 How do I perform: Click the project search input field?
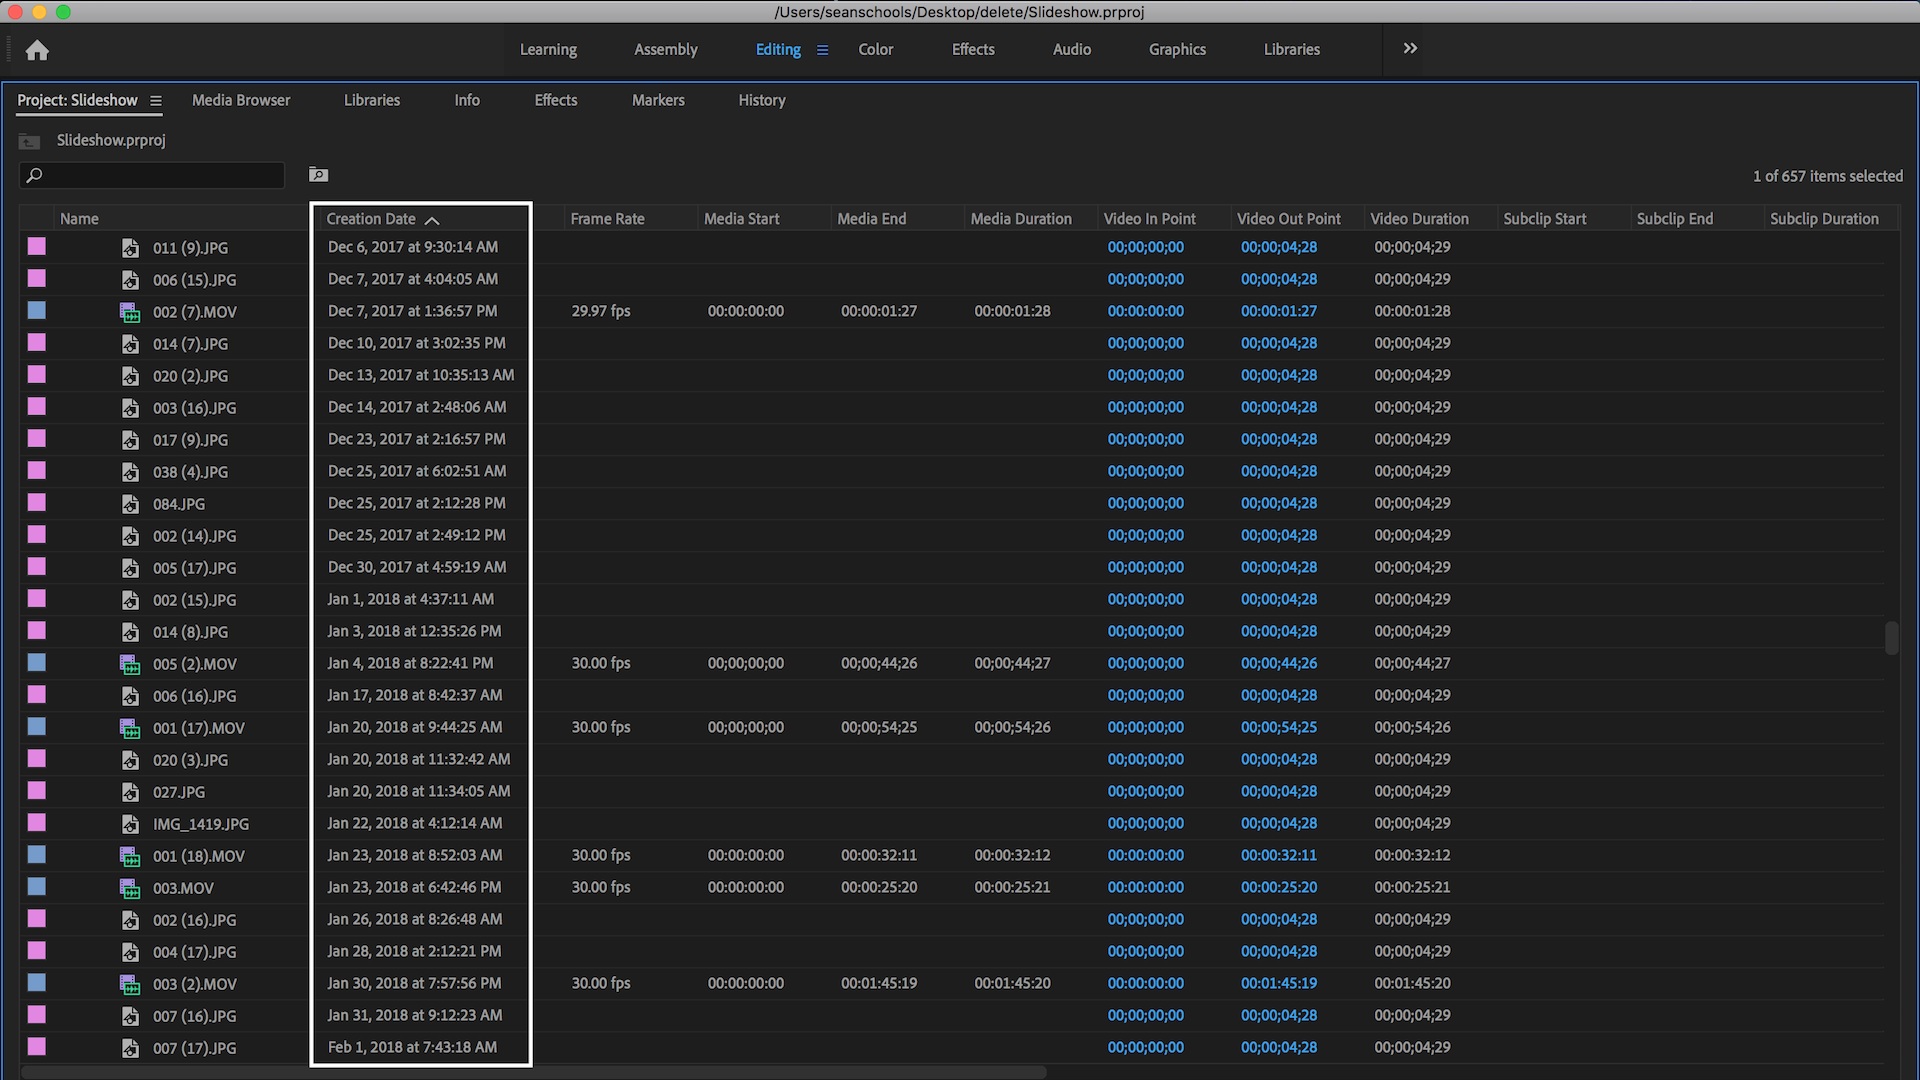(x=160, y=176)
